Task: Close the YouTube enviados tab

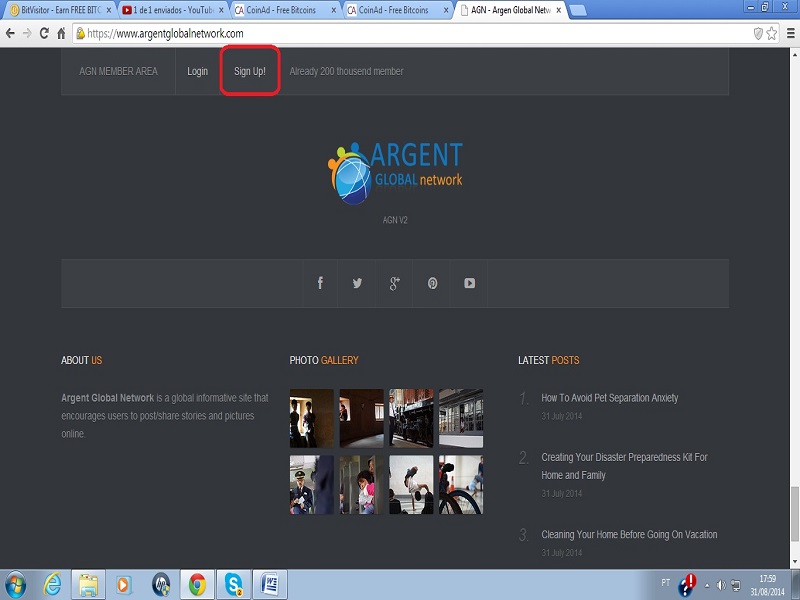Action: point(221,10)
